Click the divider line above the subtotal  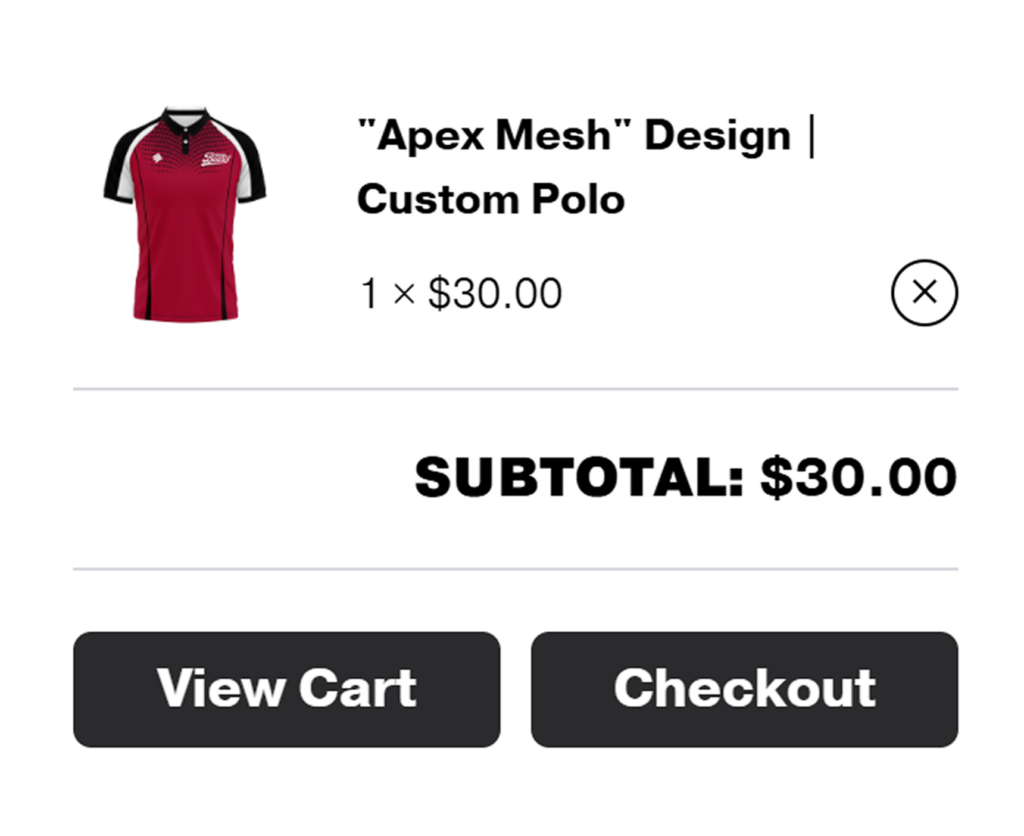tap(515, 388)
